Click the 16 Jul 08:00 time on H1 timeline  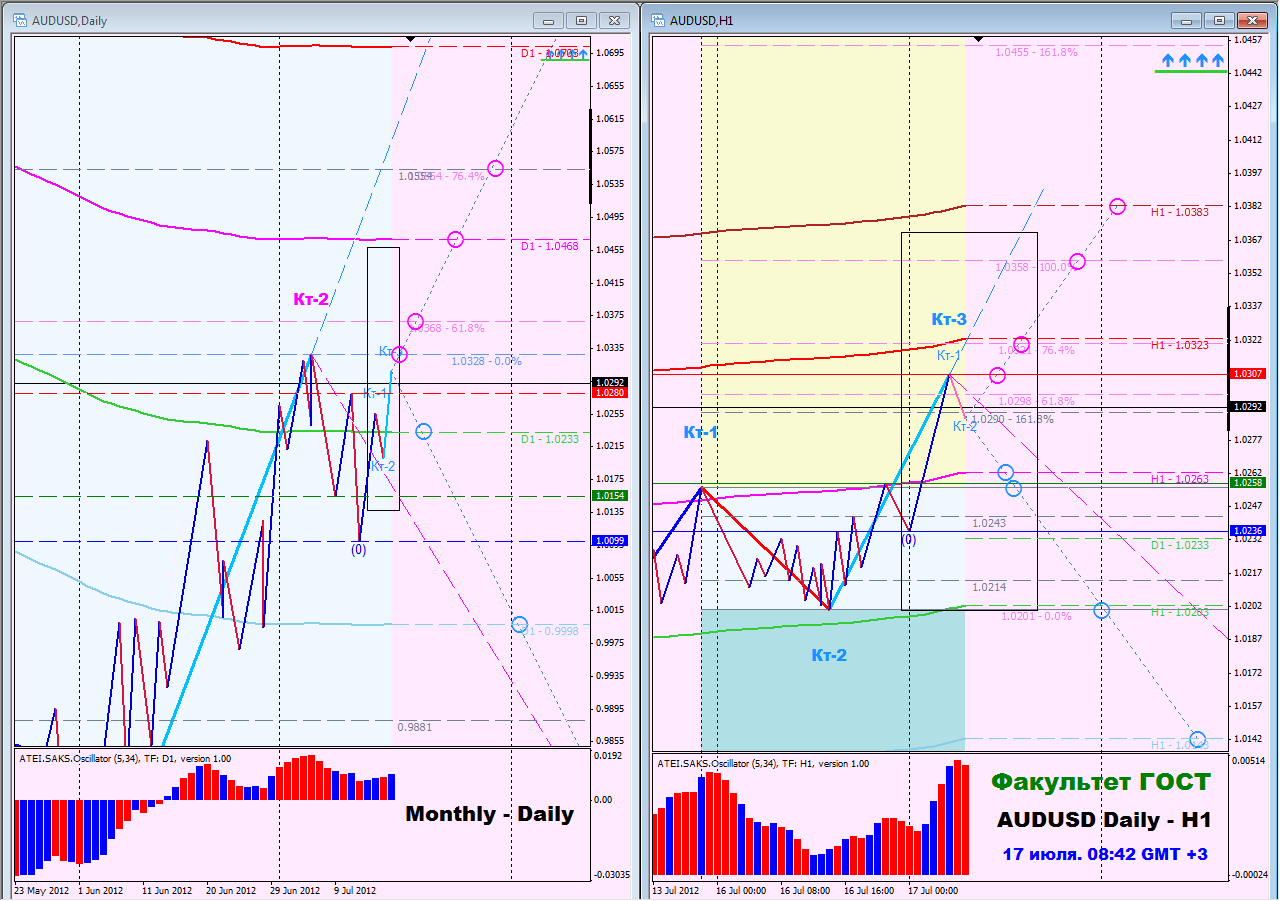coord(805,889)
